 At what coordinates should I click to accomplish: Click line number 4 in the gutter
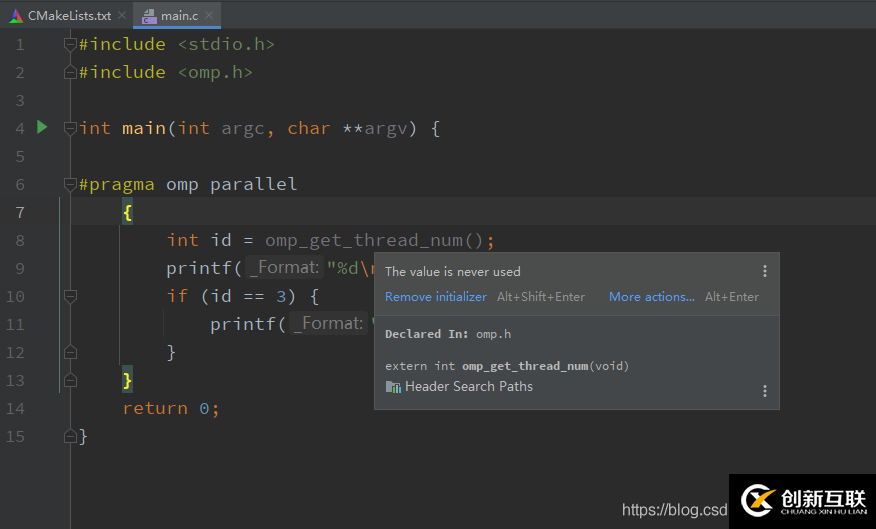click(20, 128)
